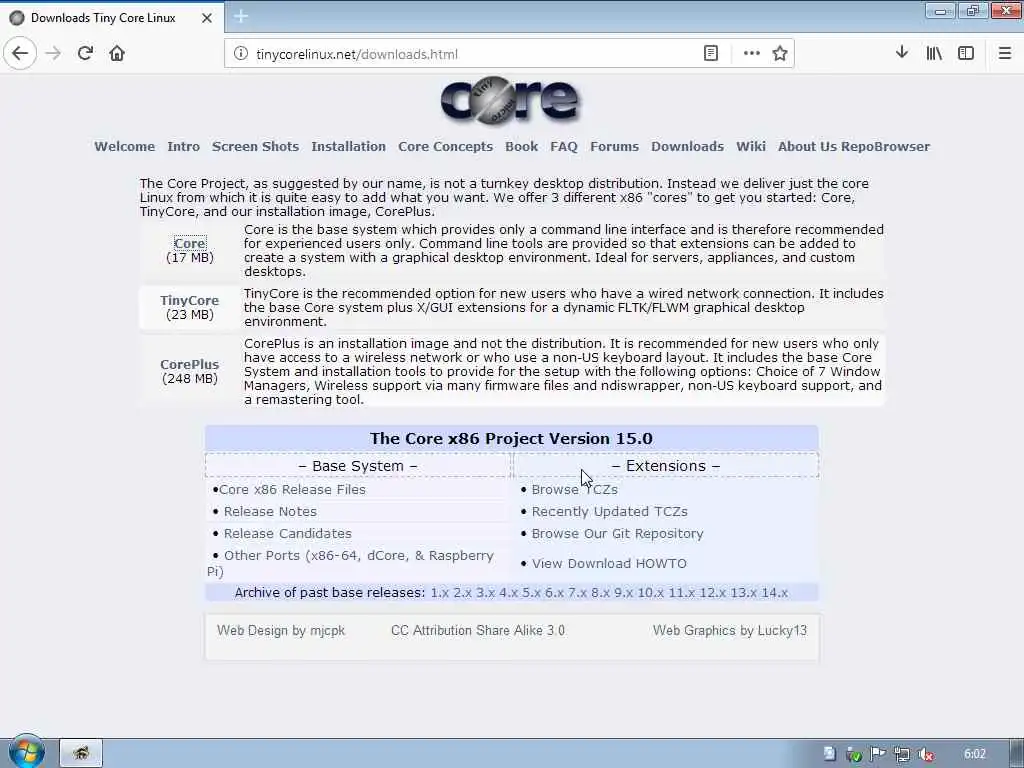Open the 5.x archive release link
This screenshot has width=1024, height=768.
tap(532, 592)
